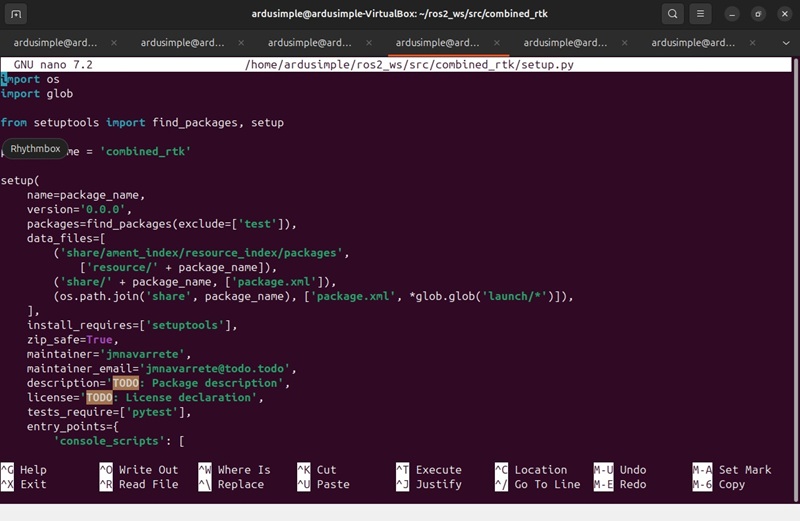
Task: Close the active fourth terminal tab
Action: tap(497, 43)
